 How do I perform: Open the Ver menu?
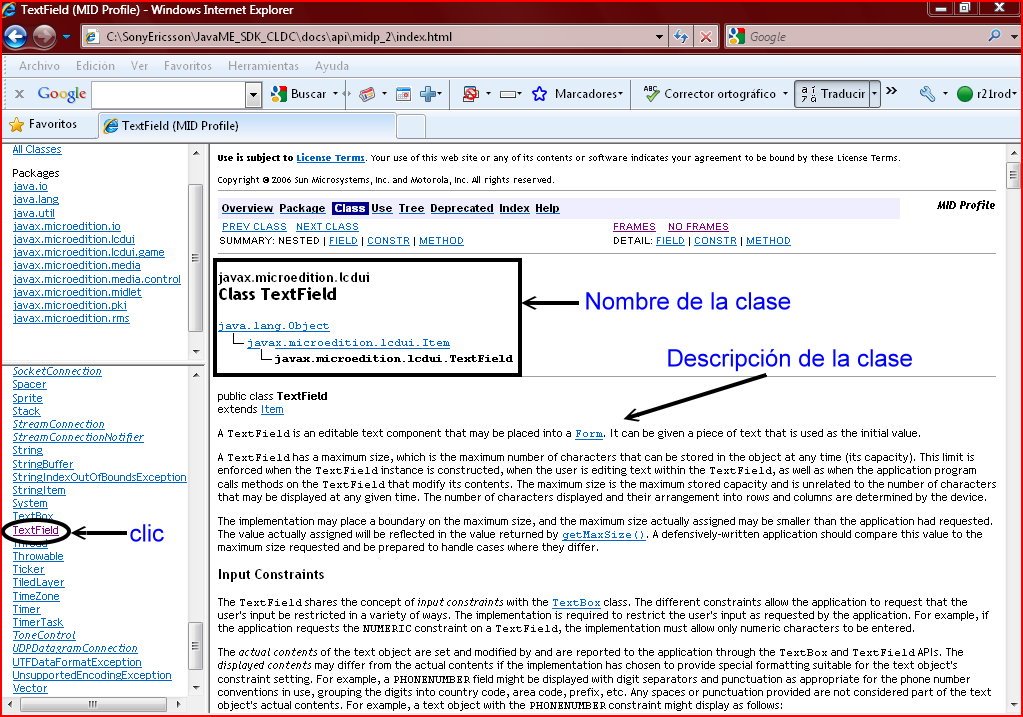pyautogui.click(x=139, y=66)
